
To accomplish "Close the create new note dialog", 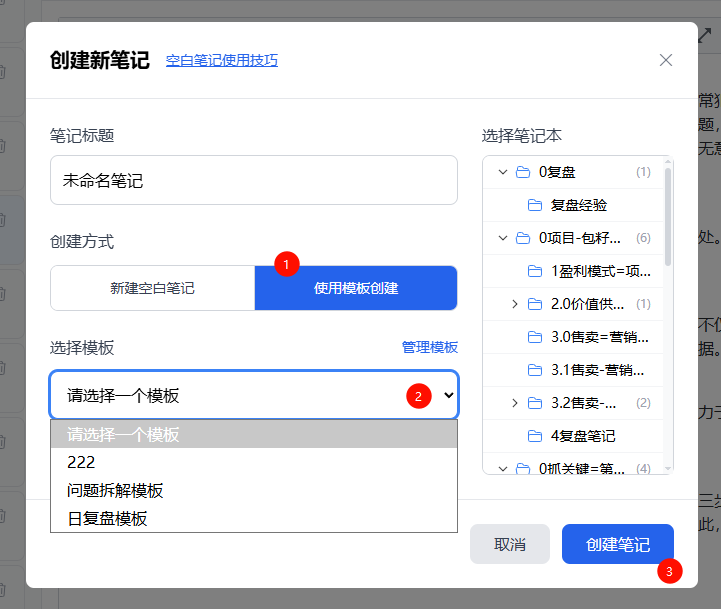I will 666,60.
